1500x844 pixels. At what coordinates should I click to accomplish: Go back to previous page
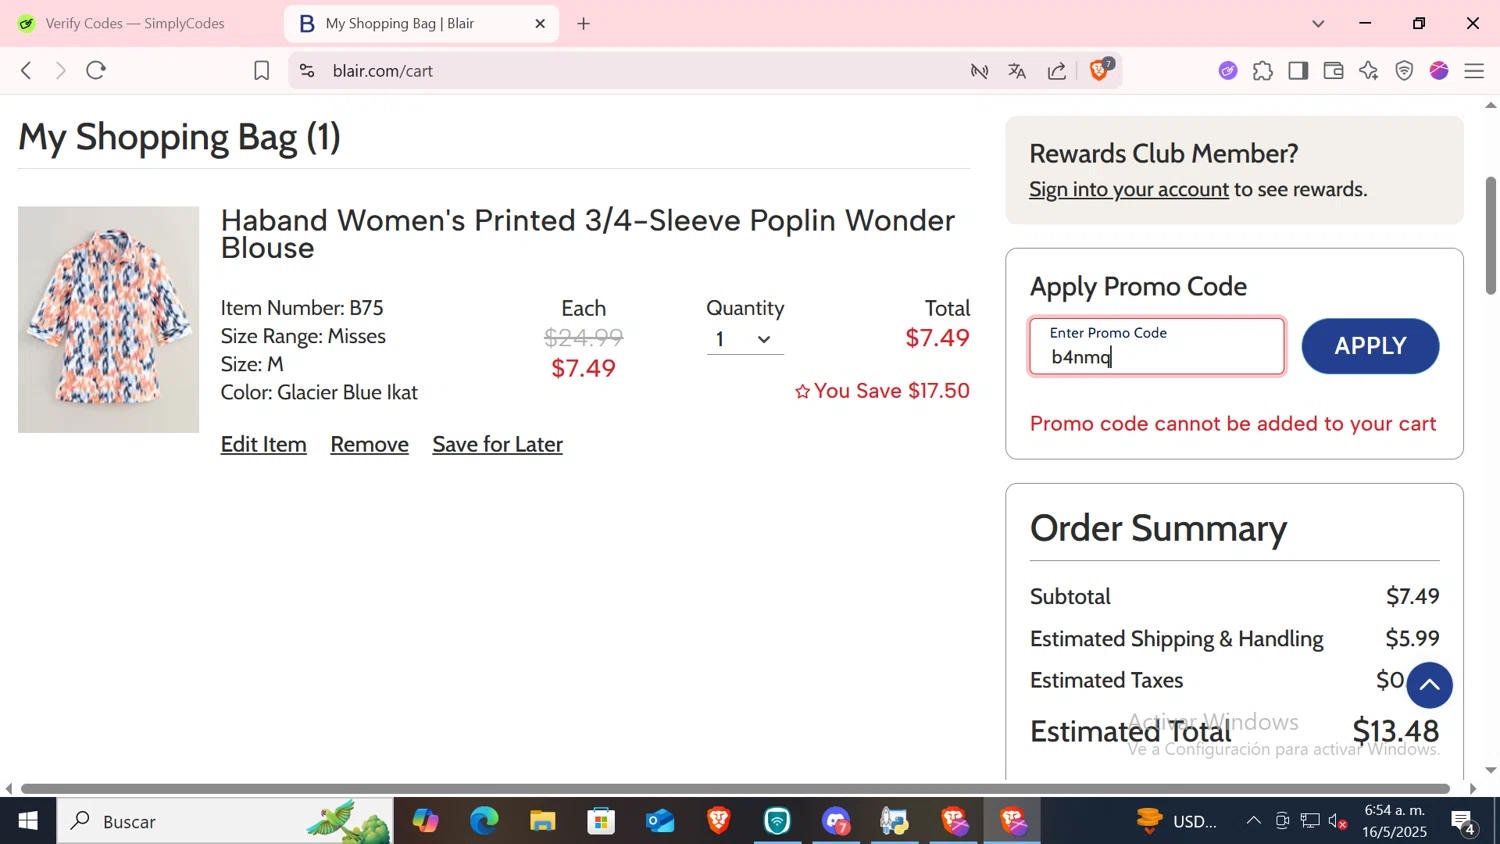pos(26,70)
